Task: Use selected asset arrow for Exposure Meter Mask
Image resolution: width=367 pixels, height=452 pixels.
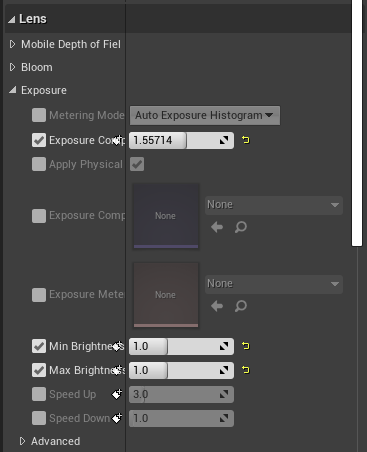Action: click(217, 306)
